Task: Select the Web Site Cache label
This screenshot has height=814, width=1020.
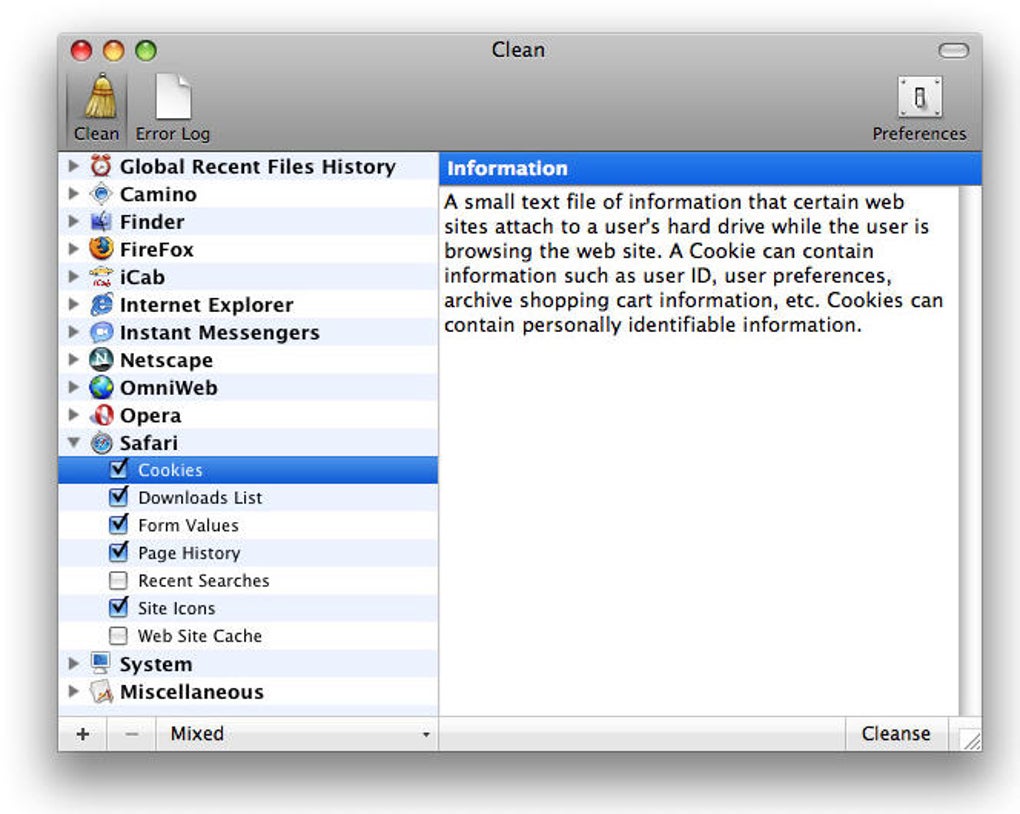Action: [x=200, y=636]
